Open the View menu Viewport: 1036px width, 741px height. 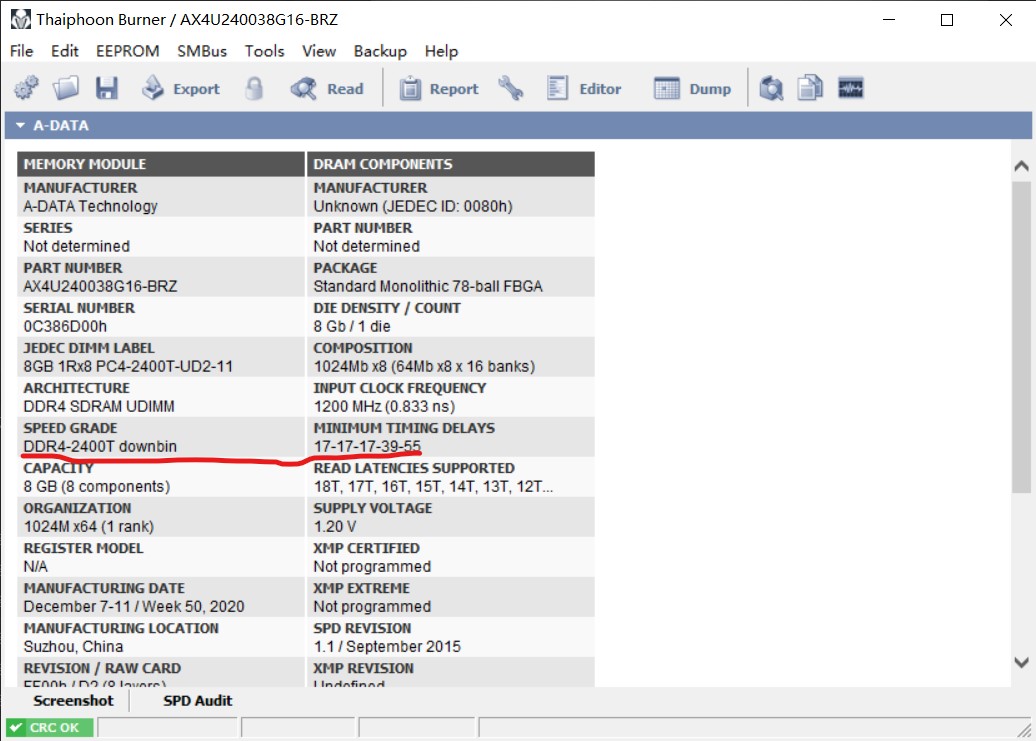click(x=319, y=51)
